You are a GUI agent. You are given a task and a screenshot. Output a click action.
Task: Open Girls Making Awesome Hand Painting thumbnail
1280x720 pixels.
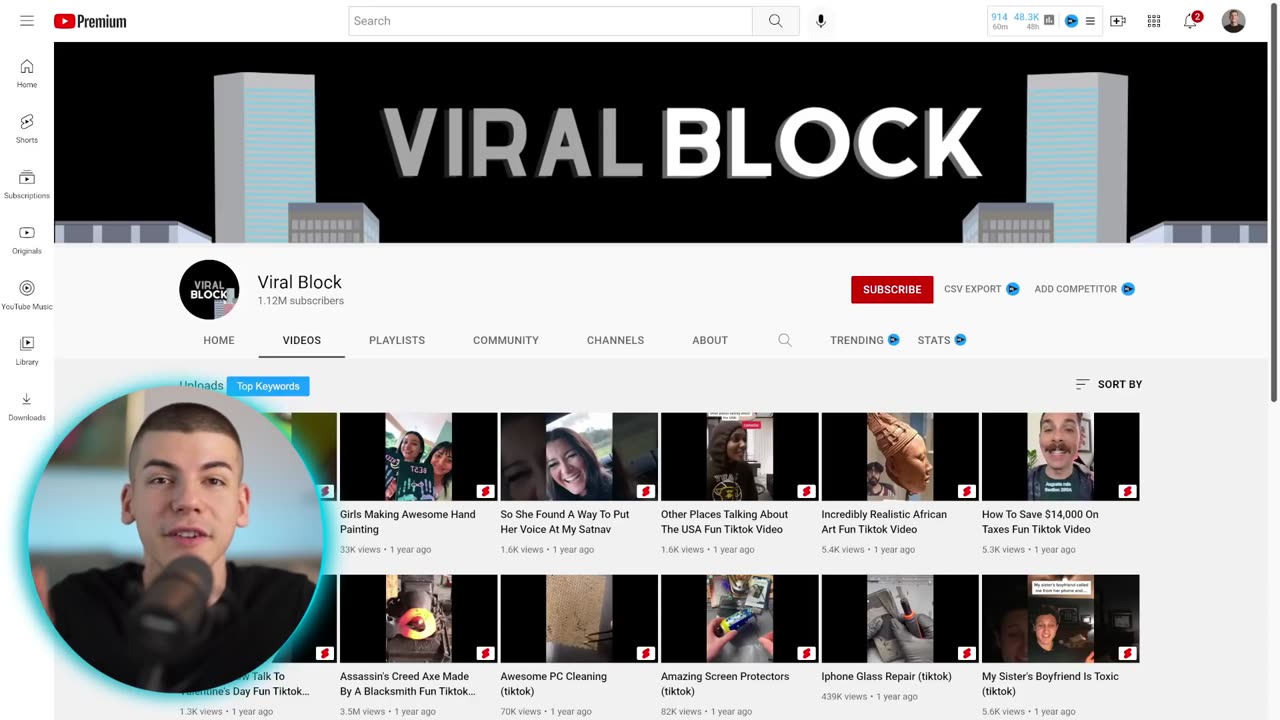pos(418,457)
